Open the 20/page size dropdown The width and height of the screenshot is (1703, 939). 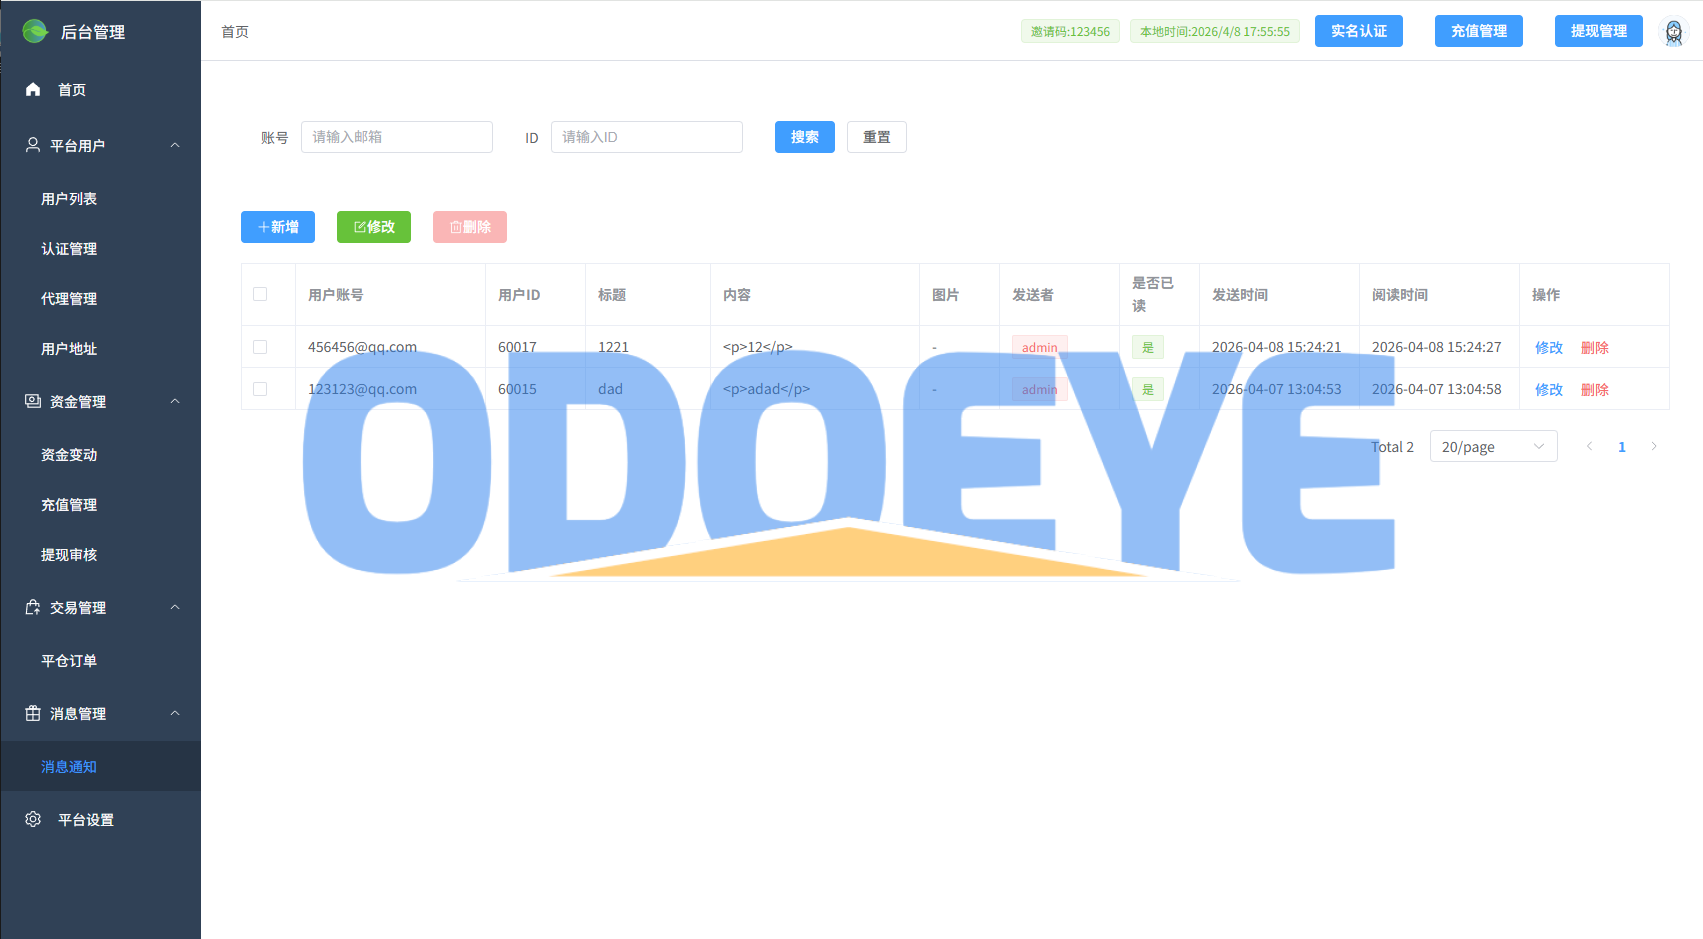point(1493,446)
